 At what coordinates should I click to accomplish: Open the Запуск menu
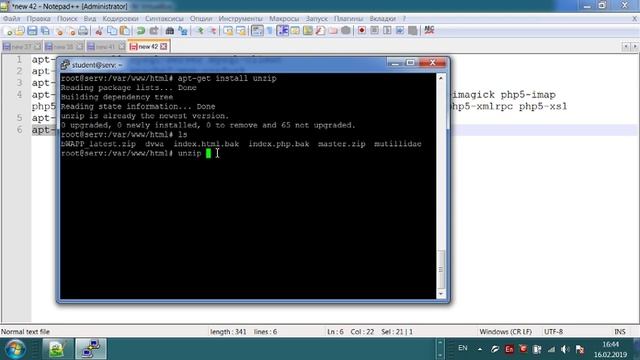pos(317,19)
